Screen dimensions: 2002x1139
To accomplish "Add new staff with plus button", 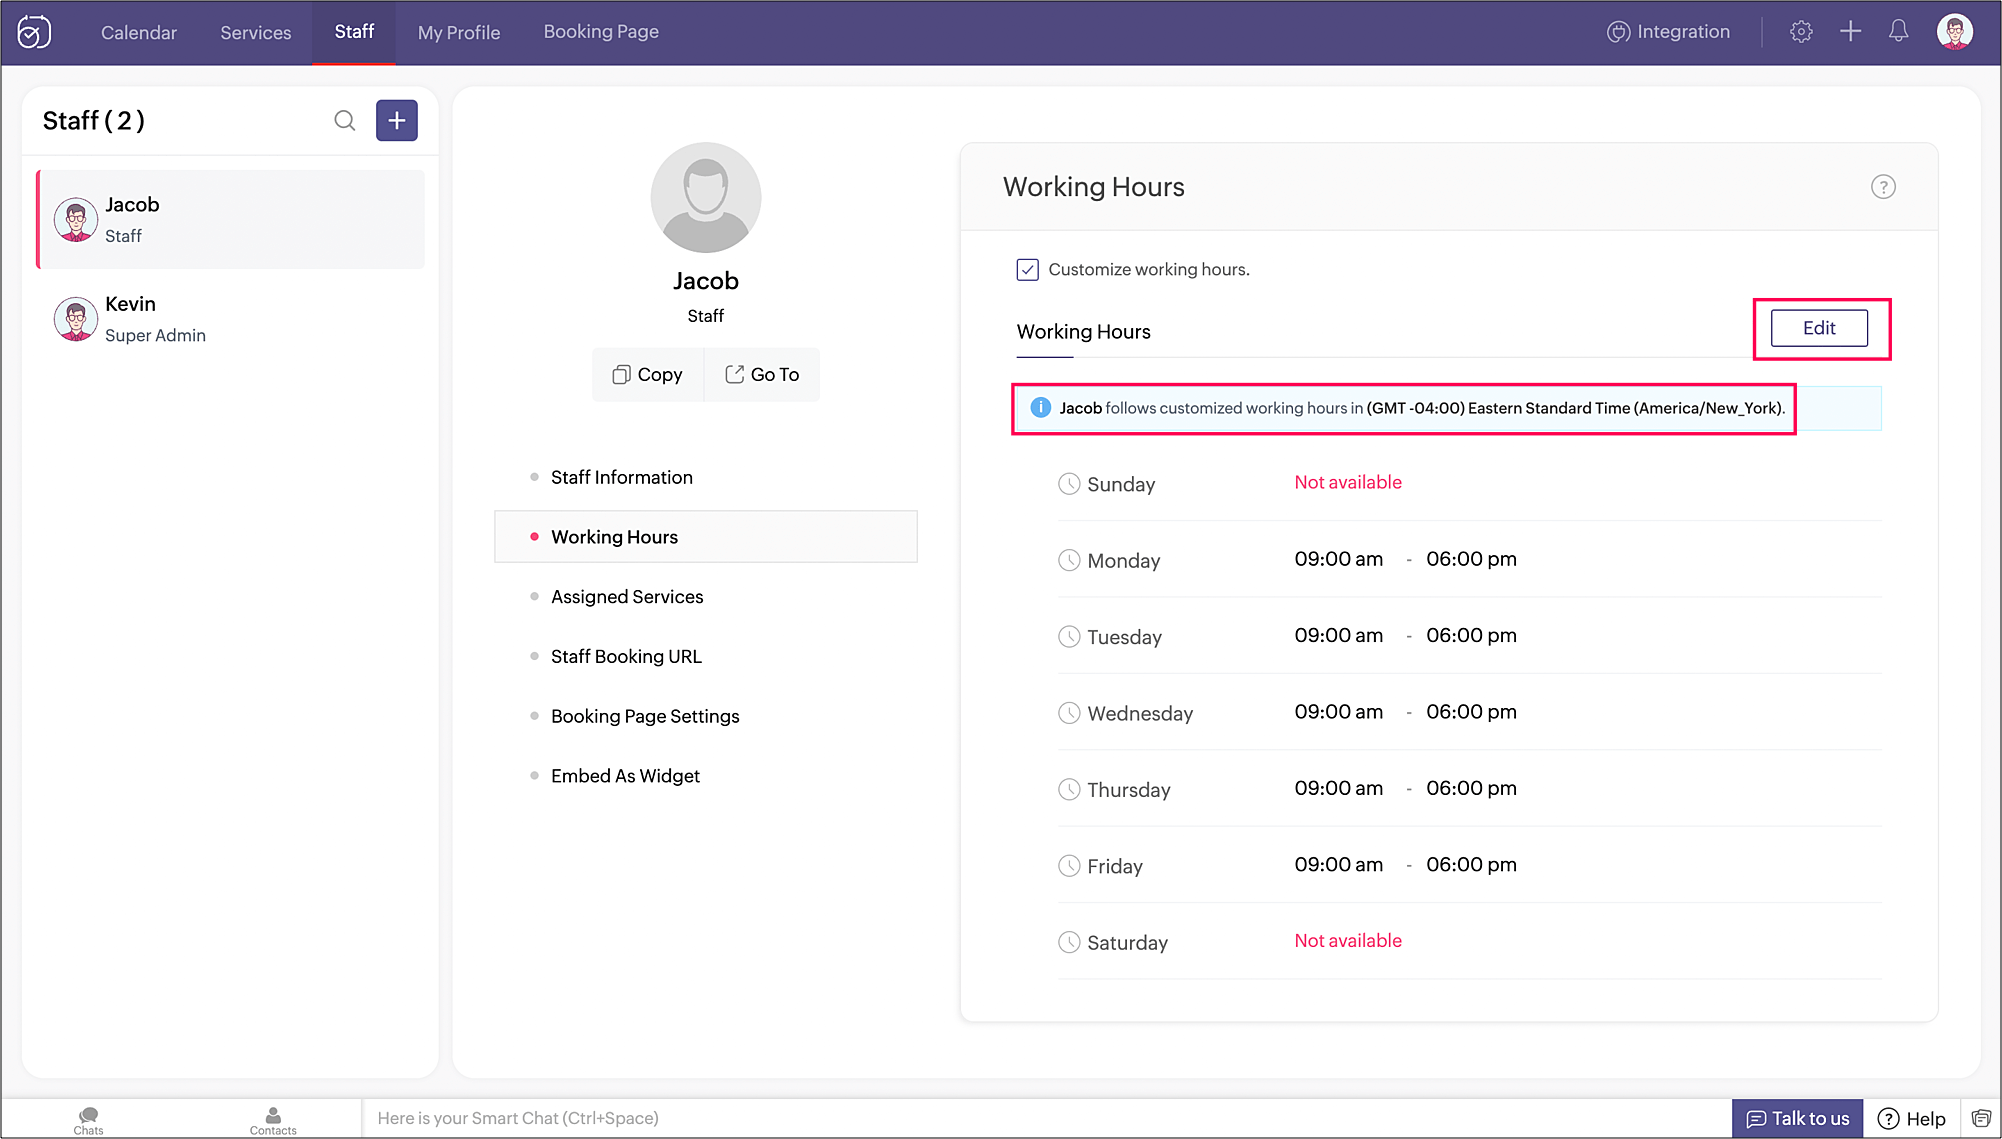I will pos(397,121).
